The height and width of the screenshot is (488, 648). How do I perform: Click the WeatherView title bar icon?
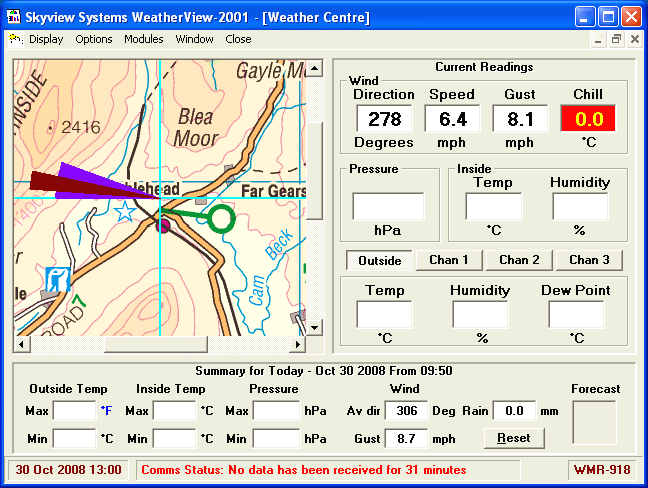[x=14, y=17]
